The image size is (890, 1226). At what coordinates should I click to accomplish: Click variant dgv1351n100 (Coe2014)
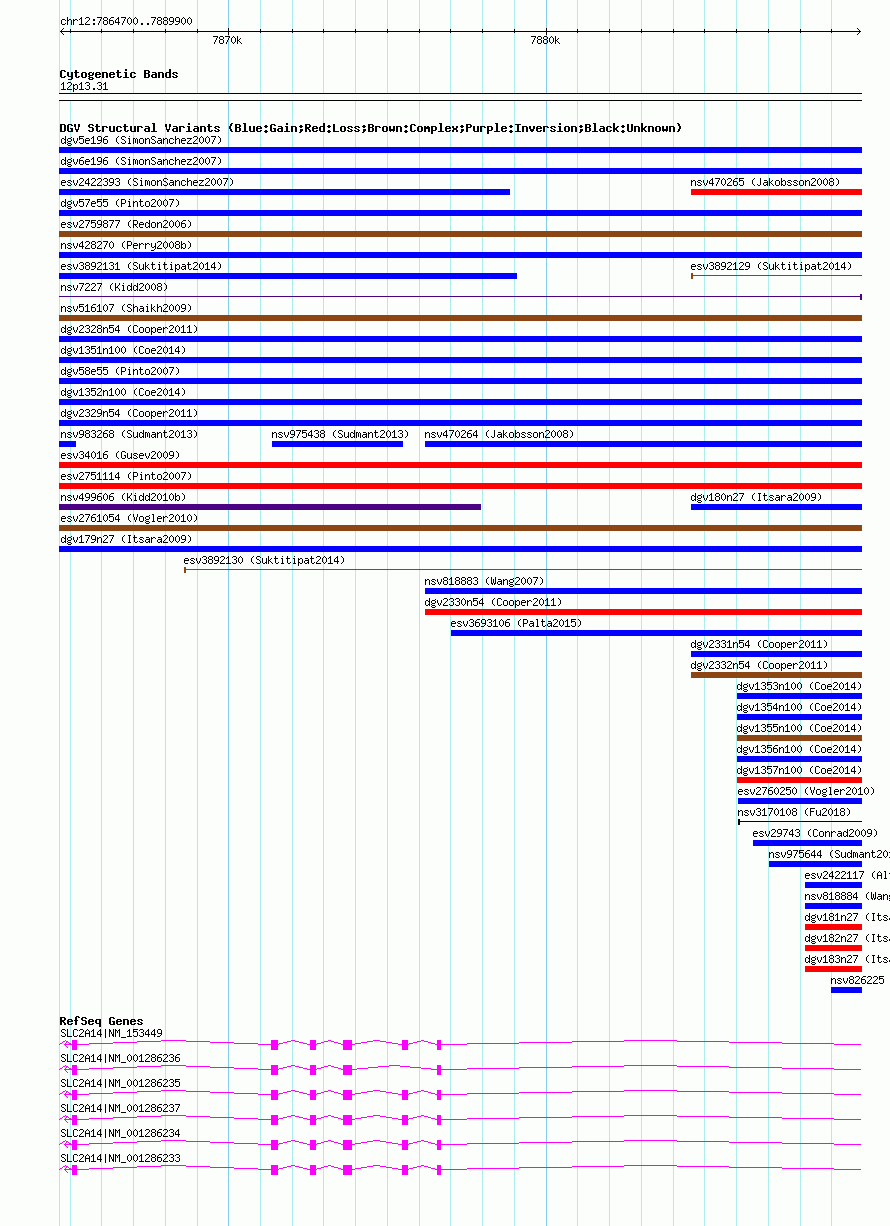[123, 350]
